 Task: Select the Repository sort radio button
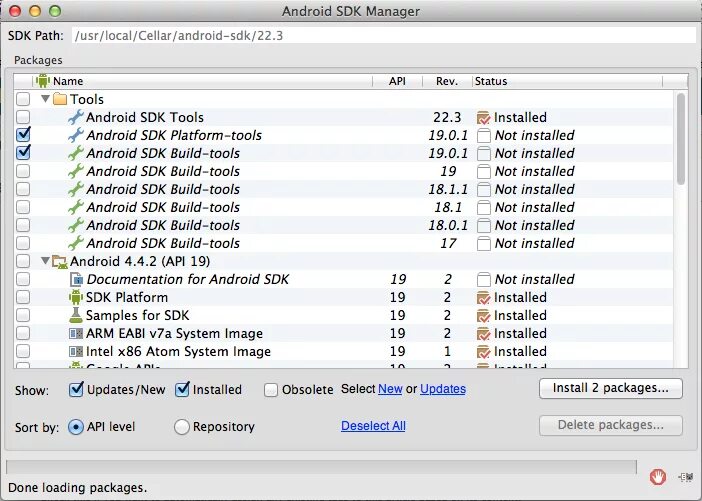tap(182, 426)
